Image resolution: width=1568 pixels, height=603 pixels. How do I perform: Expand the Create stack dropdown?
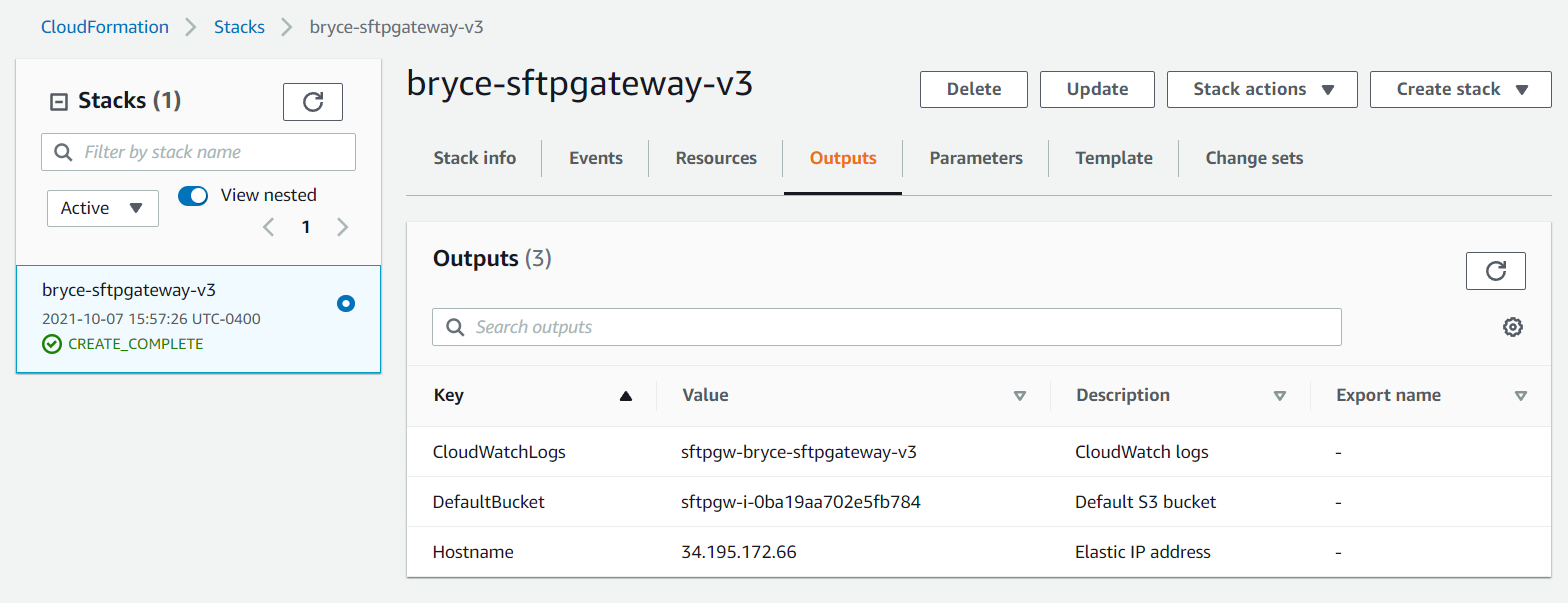point(1461,89)
